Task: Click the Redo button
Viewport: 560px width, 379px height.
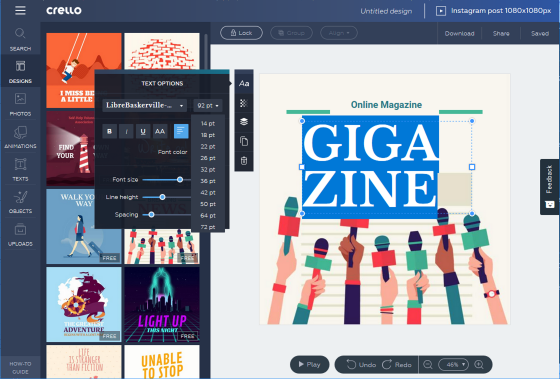Action: coord(397,365)
